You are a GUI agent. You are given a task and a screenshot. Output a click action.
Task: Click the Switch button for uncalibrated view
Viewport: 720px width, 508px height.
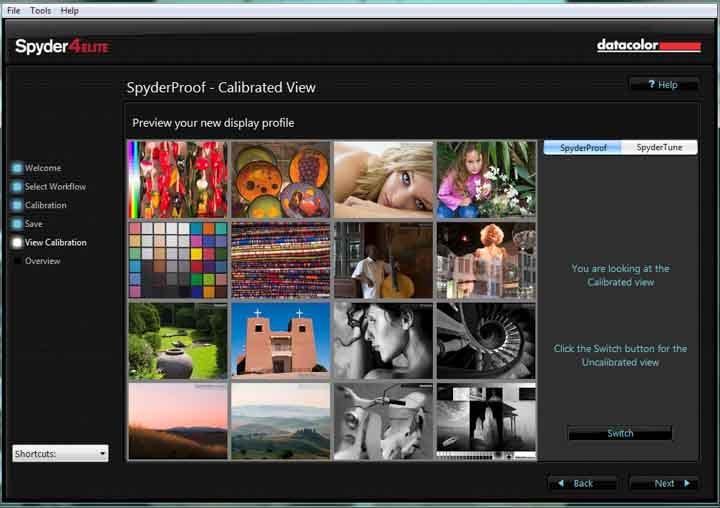click(x=620, y=433)
